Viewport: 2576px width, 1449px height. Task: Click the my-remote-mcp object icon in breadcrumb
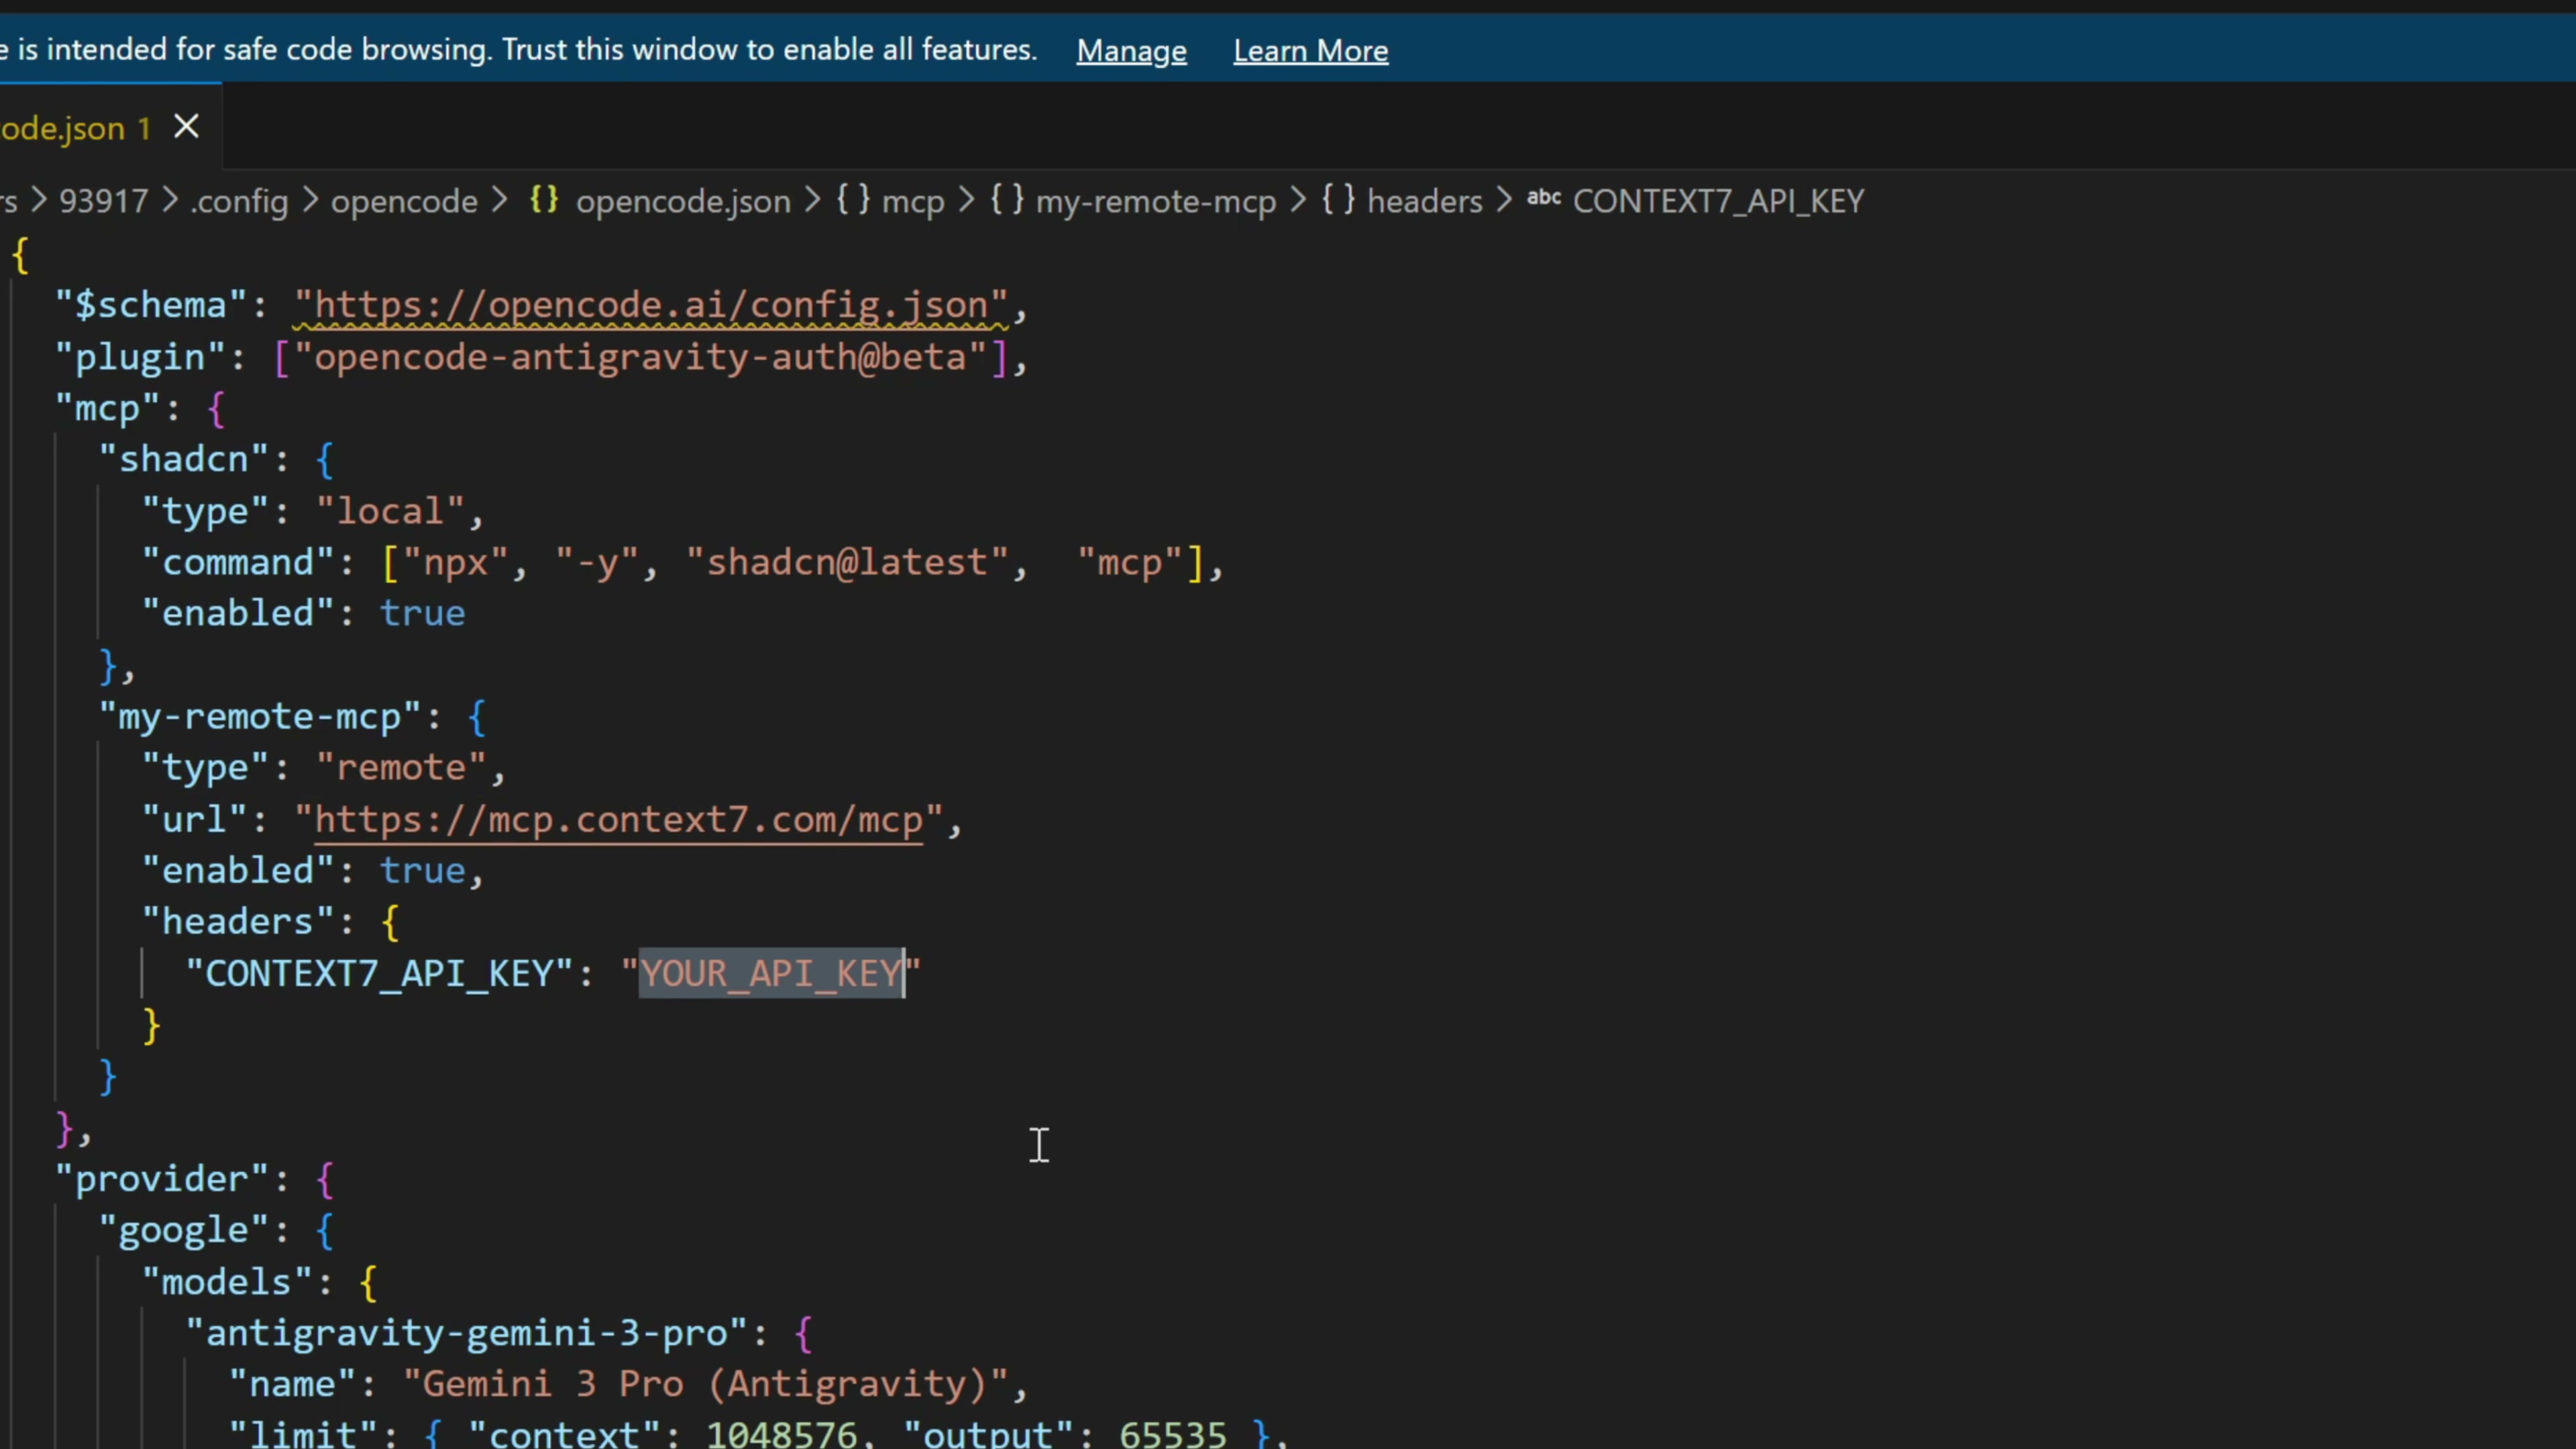coord(1007,200)
